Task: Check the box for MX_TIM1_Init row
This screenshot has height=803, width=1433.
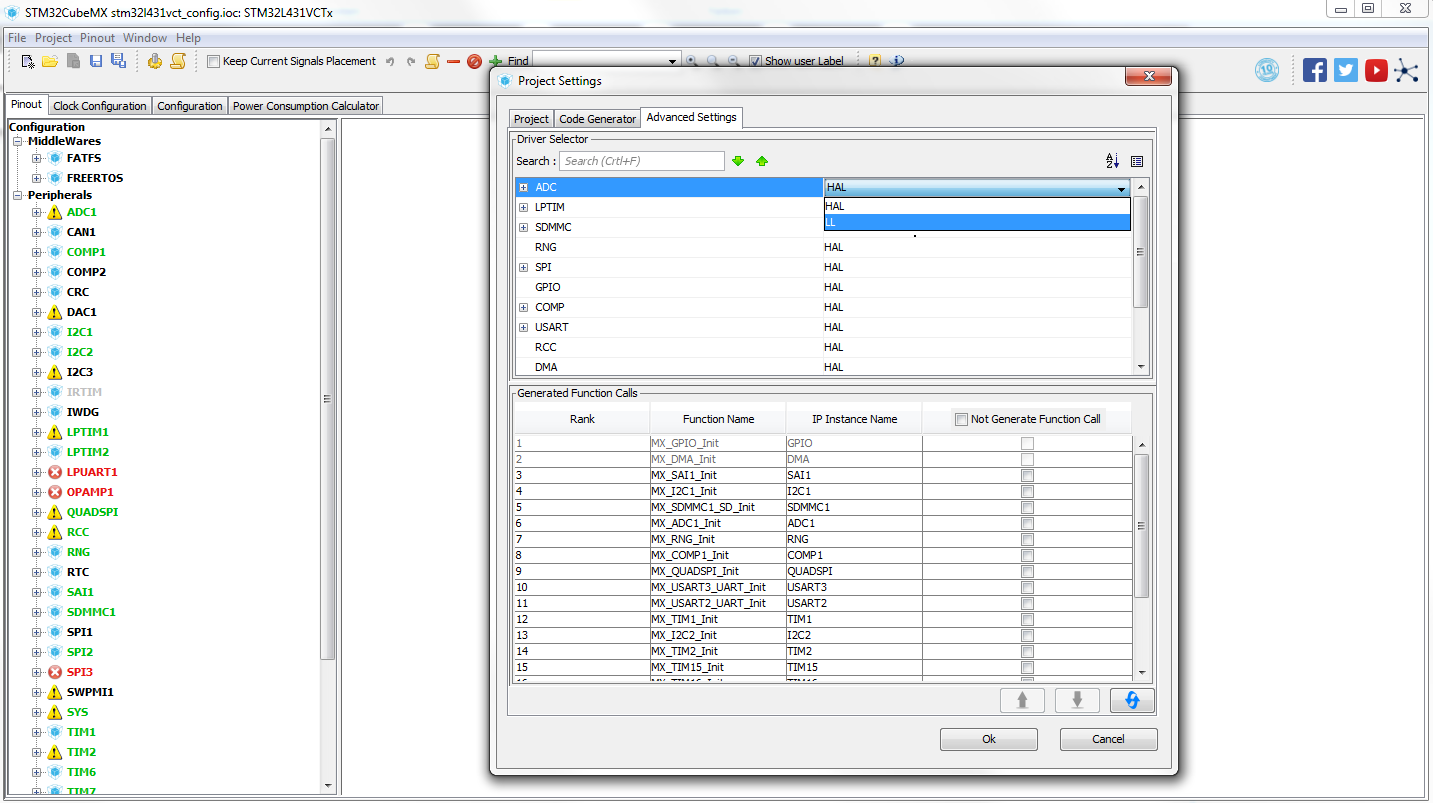Action: (1027, 619)
